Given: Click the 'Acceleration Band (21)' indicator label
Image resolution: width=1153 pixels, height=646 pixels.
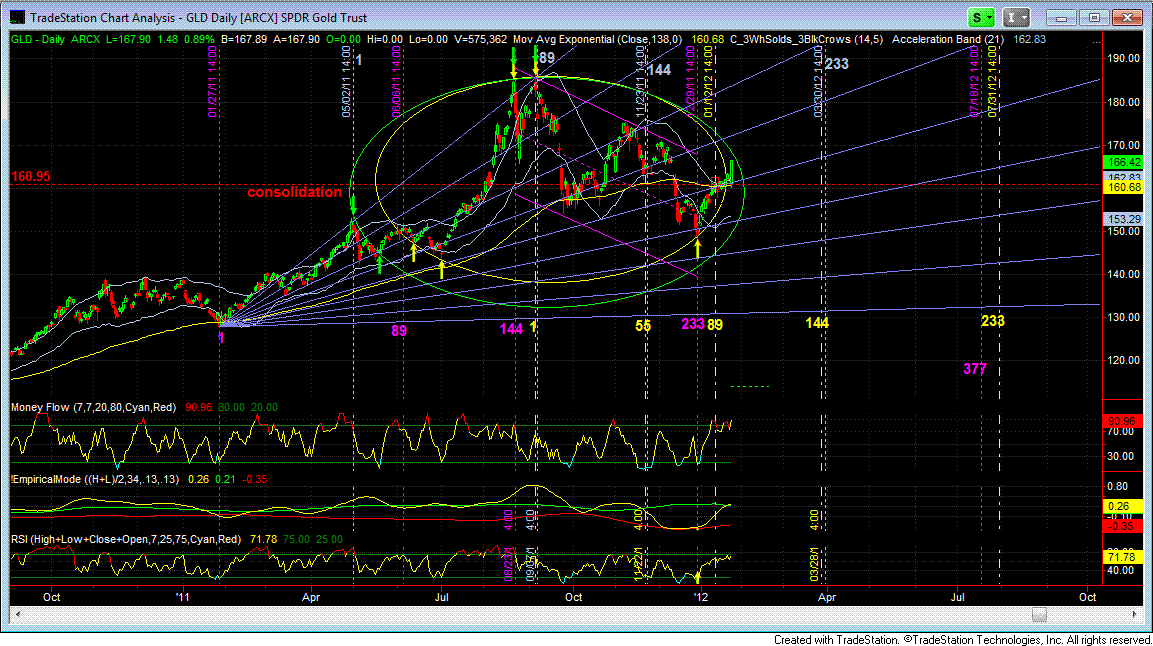Looking at the screenshot, I should tap(948, 39).
